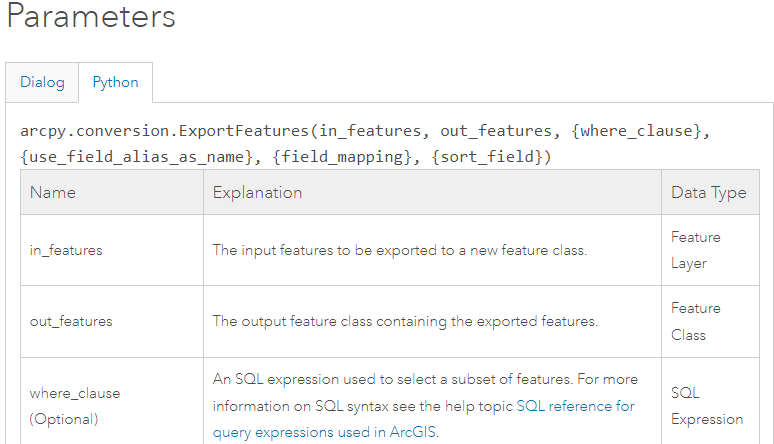Click the Feature Class data type cell
The width and height of the screenshot is (774, 444).
tap(710, 322)
